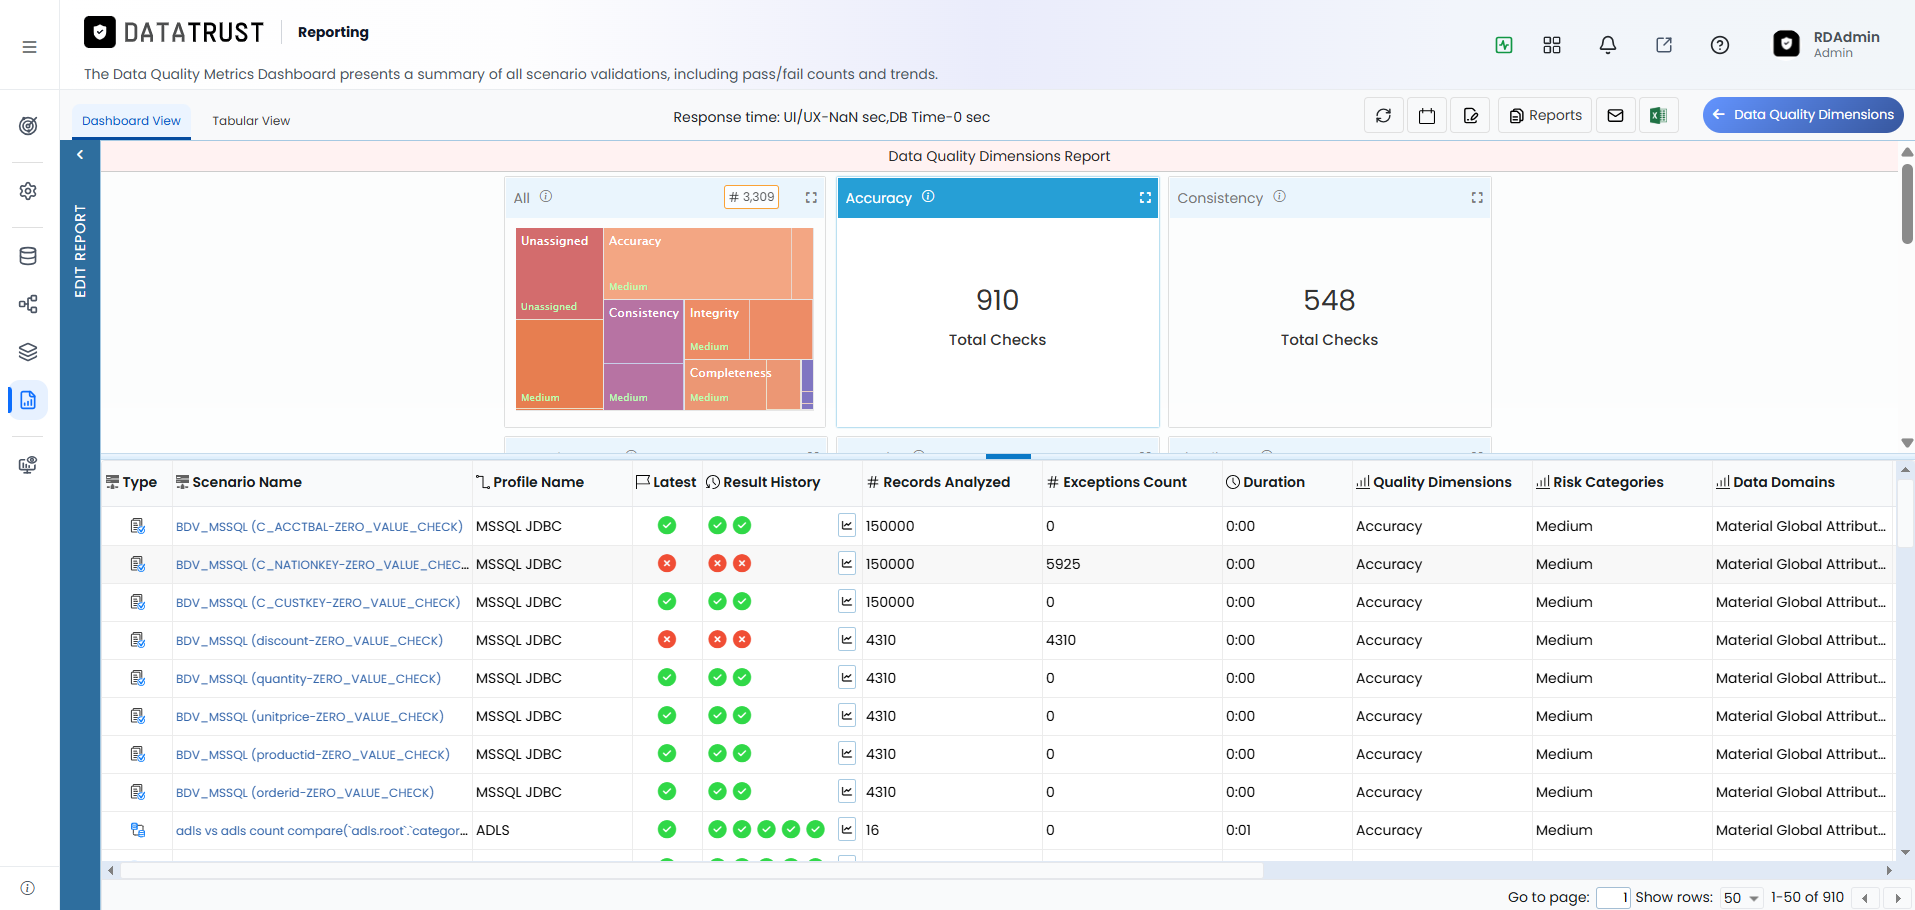Click the Data Quality Dimensions button

coord(1803,115)
